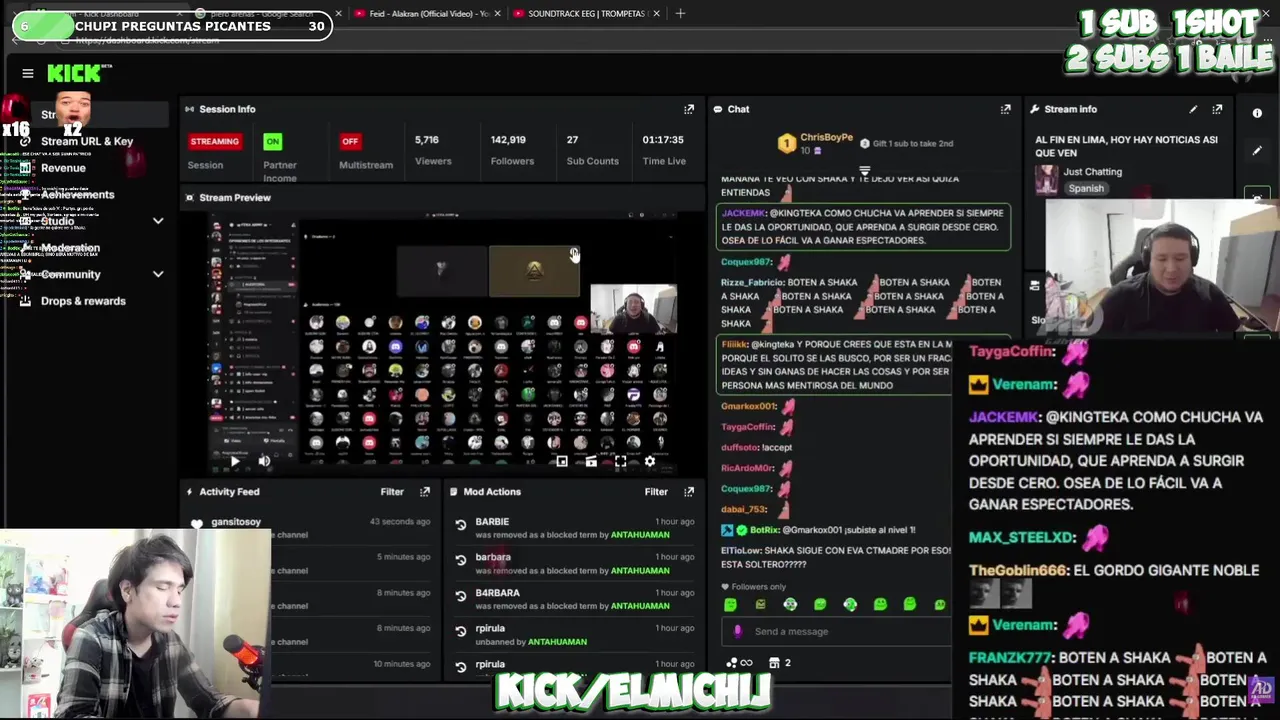
Task: Undo the rpirula unbanned action
Action: click(461, 632)
